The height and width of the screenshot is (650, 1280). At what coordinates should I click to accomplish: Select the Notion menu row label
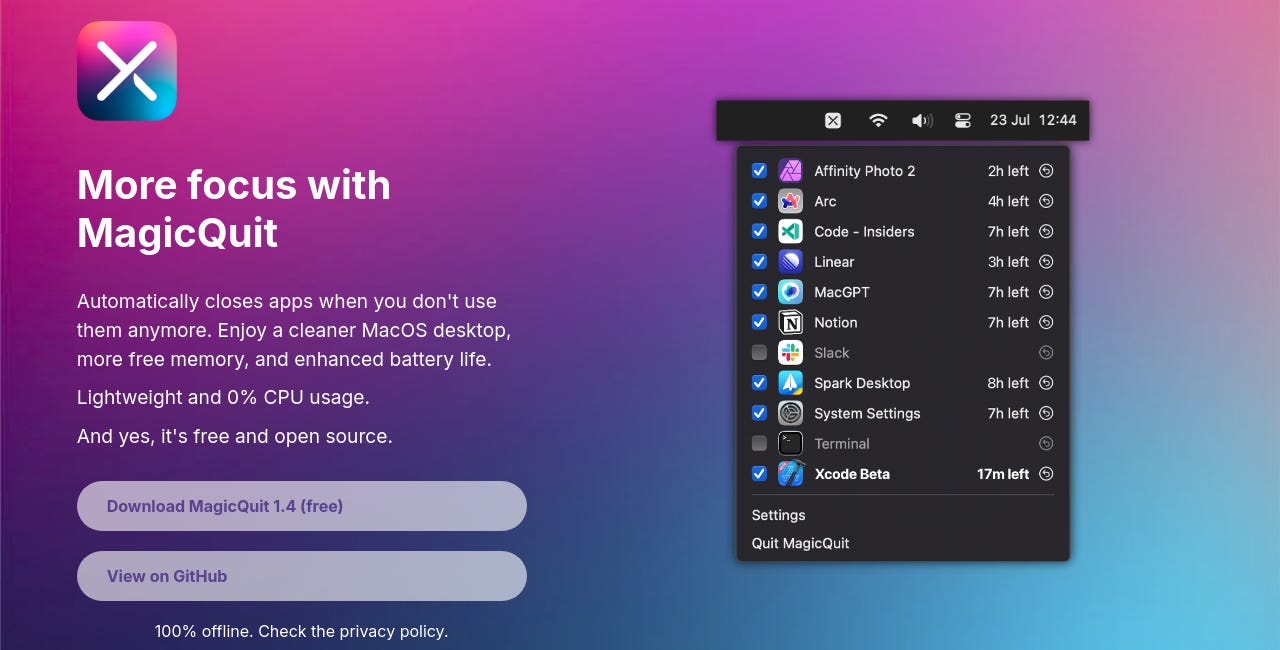tap(836, 322)
